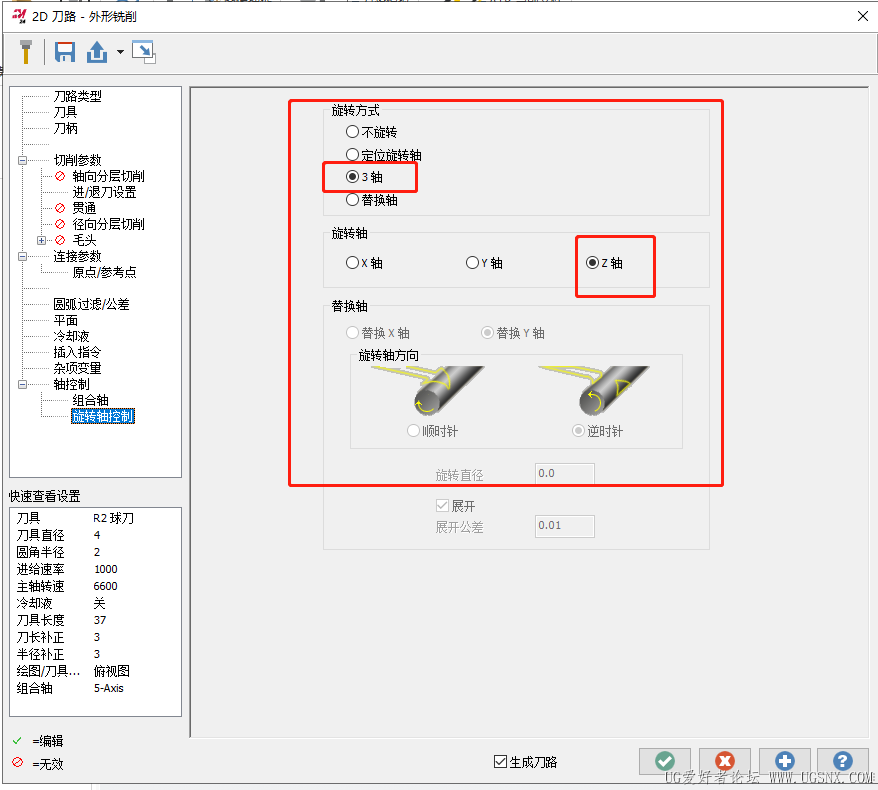Screen dimensions: 878x790
Task: Click the counterclockwise rotation direction image
Action: click(594, 390)
